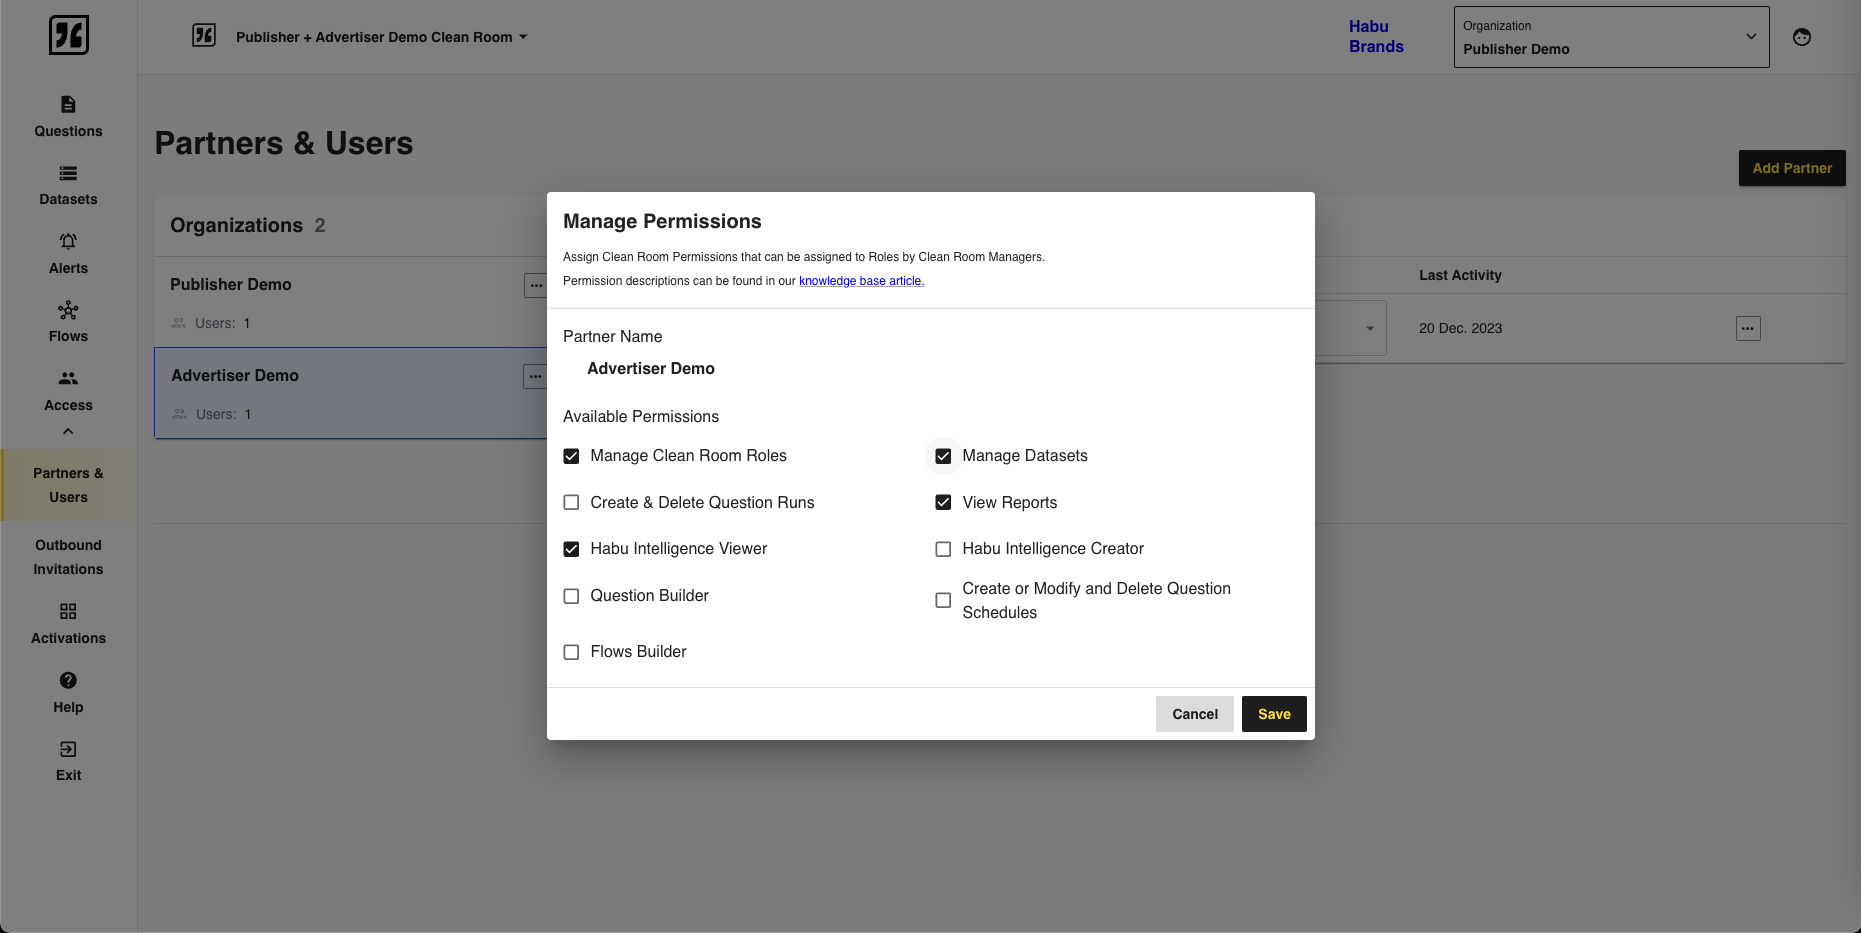Uncheck the Manage Datasets permission
This screenshot has width=1861, height=933.
click(943, 456)
